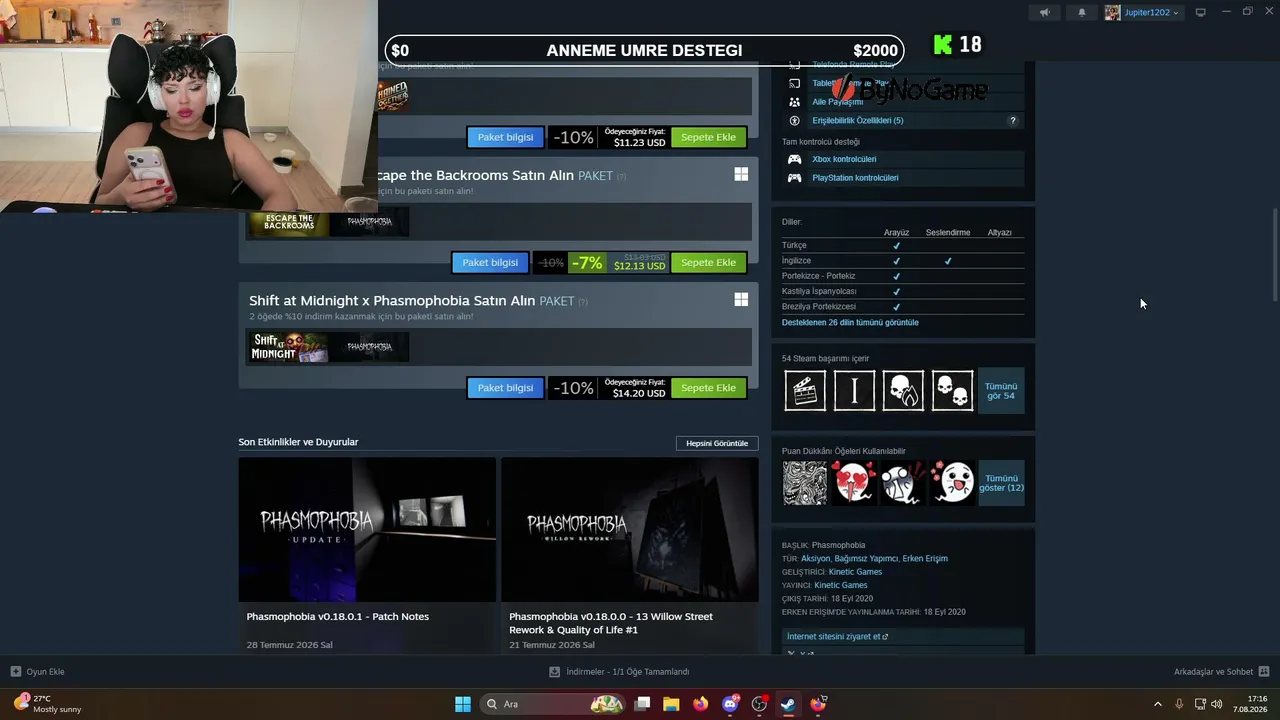Switch to Steam in the taskbar

[x=788, y=704]
